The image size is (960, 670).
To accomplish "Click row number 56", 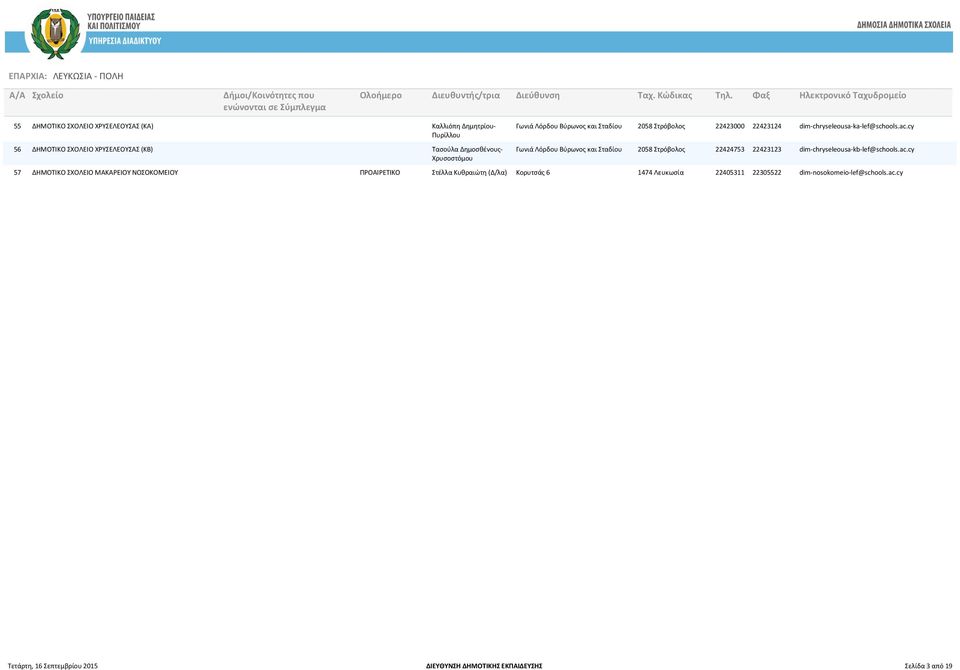I will pos(17,149).
